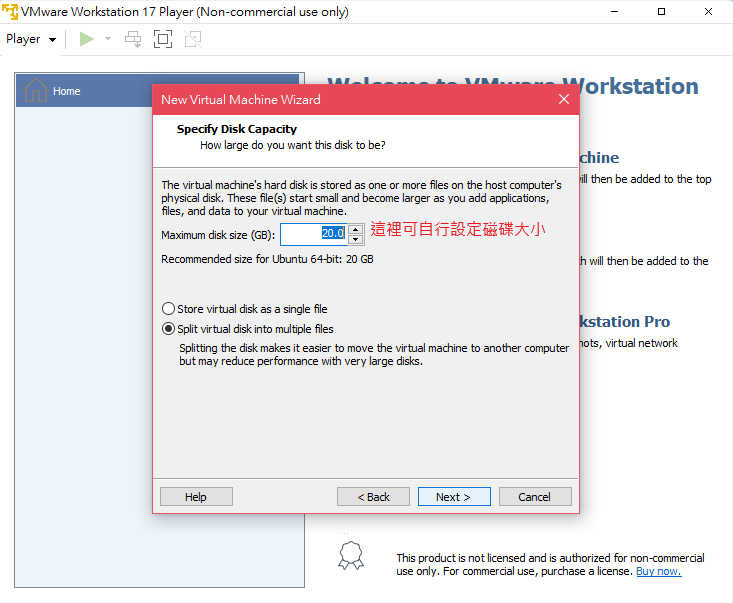Open the Buy now link
This screenshot has width=733, height=603.
click(659, 571)
